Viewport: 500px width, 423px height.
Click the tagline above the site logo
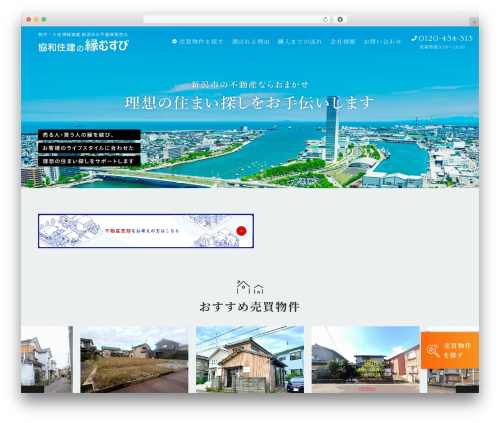83,34
